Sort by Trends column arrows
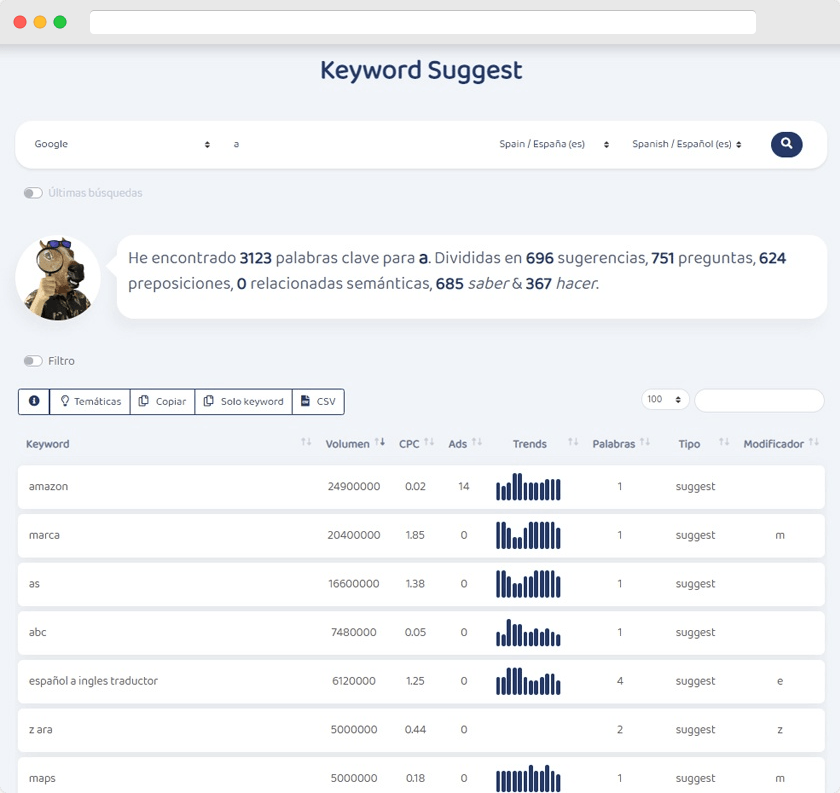840x793 pixels. (x=573, y=442)
